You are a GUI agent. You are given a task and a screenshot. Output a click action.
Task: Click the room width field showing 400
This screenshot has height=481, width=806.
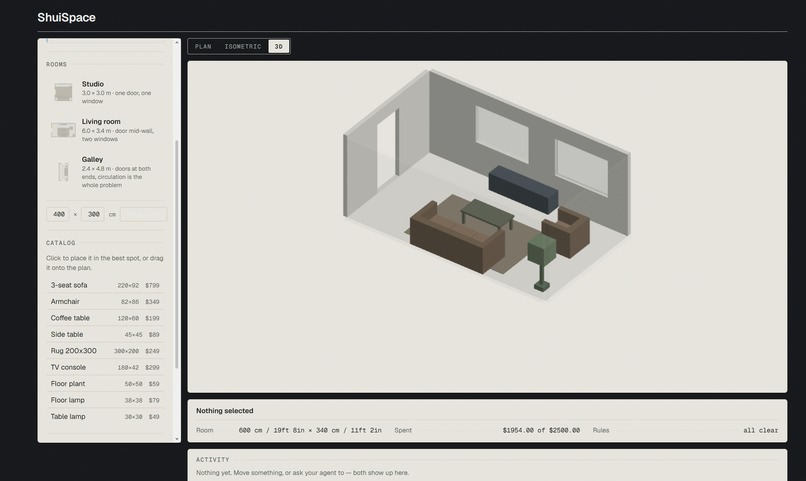58,214
